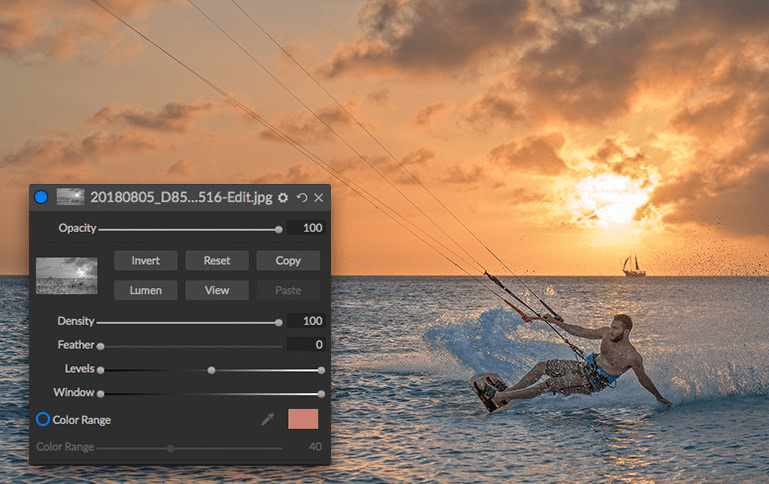Click the Feather slider handle
Viewport: 769px width, 484px height.
pyautogui.click(x=101, y=346)
